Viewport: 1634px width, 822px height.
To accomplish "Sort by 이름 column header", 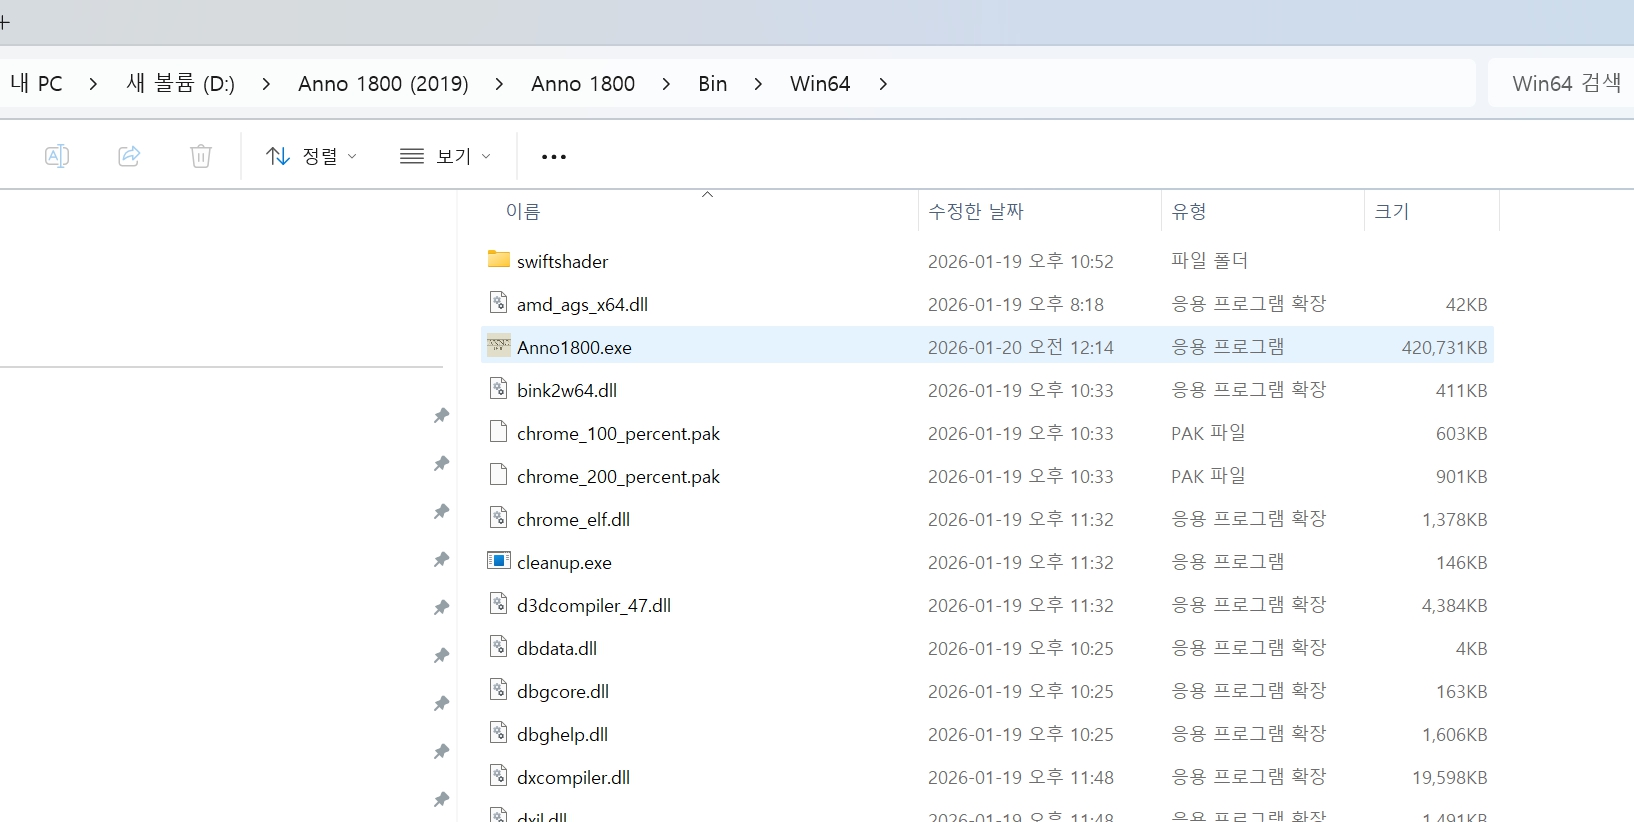I will coord(523,211).
